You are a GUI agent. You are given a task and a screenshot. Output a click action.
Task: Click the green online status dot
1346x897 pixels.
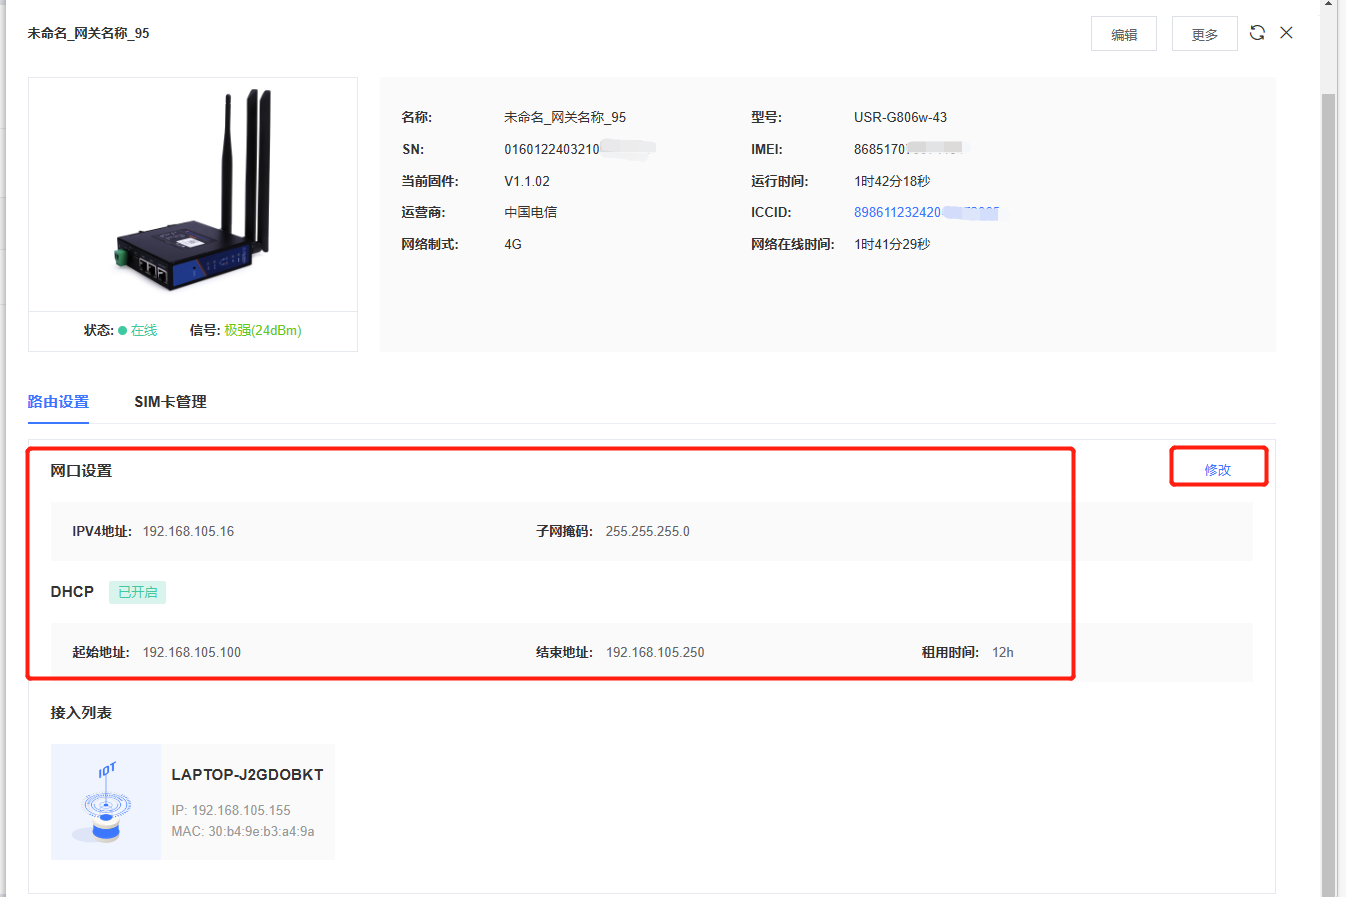click(x=123, y=331)
